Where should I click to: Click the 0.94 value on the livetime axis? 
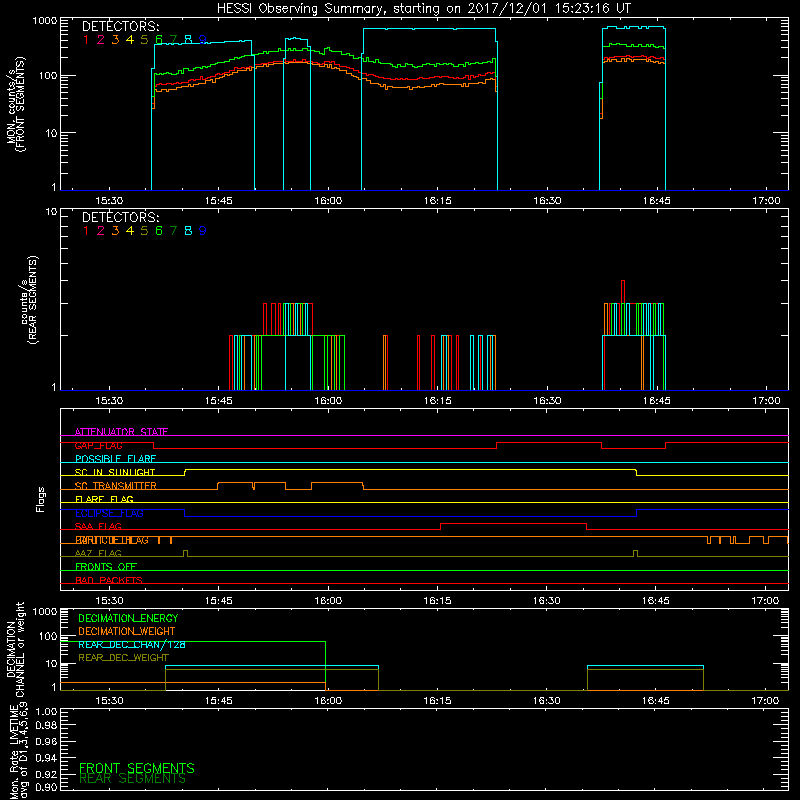(46, 757)
